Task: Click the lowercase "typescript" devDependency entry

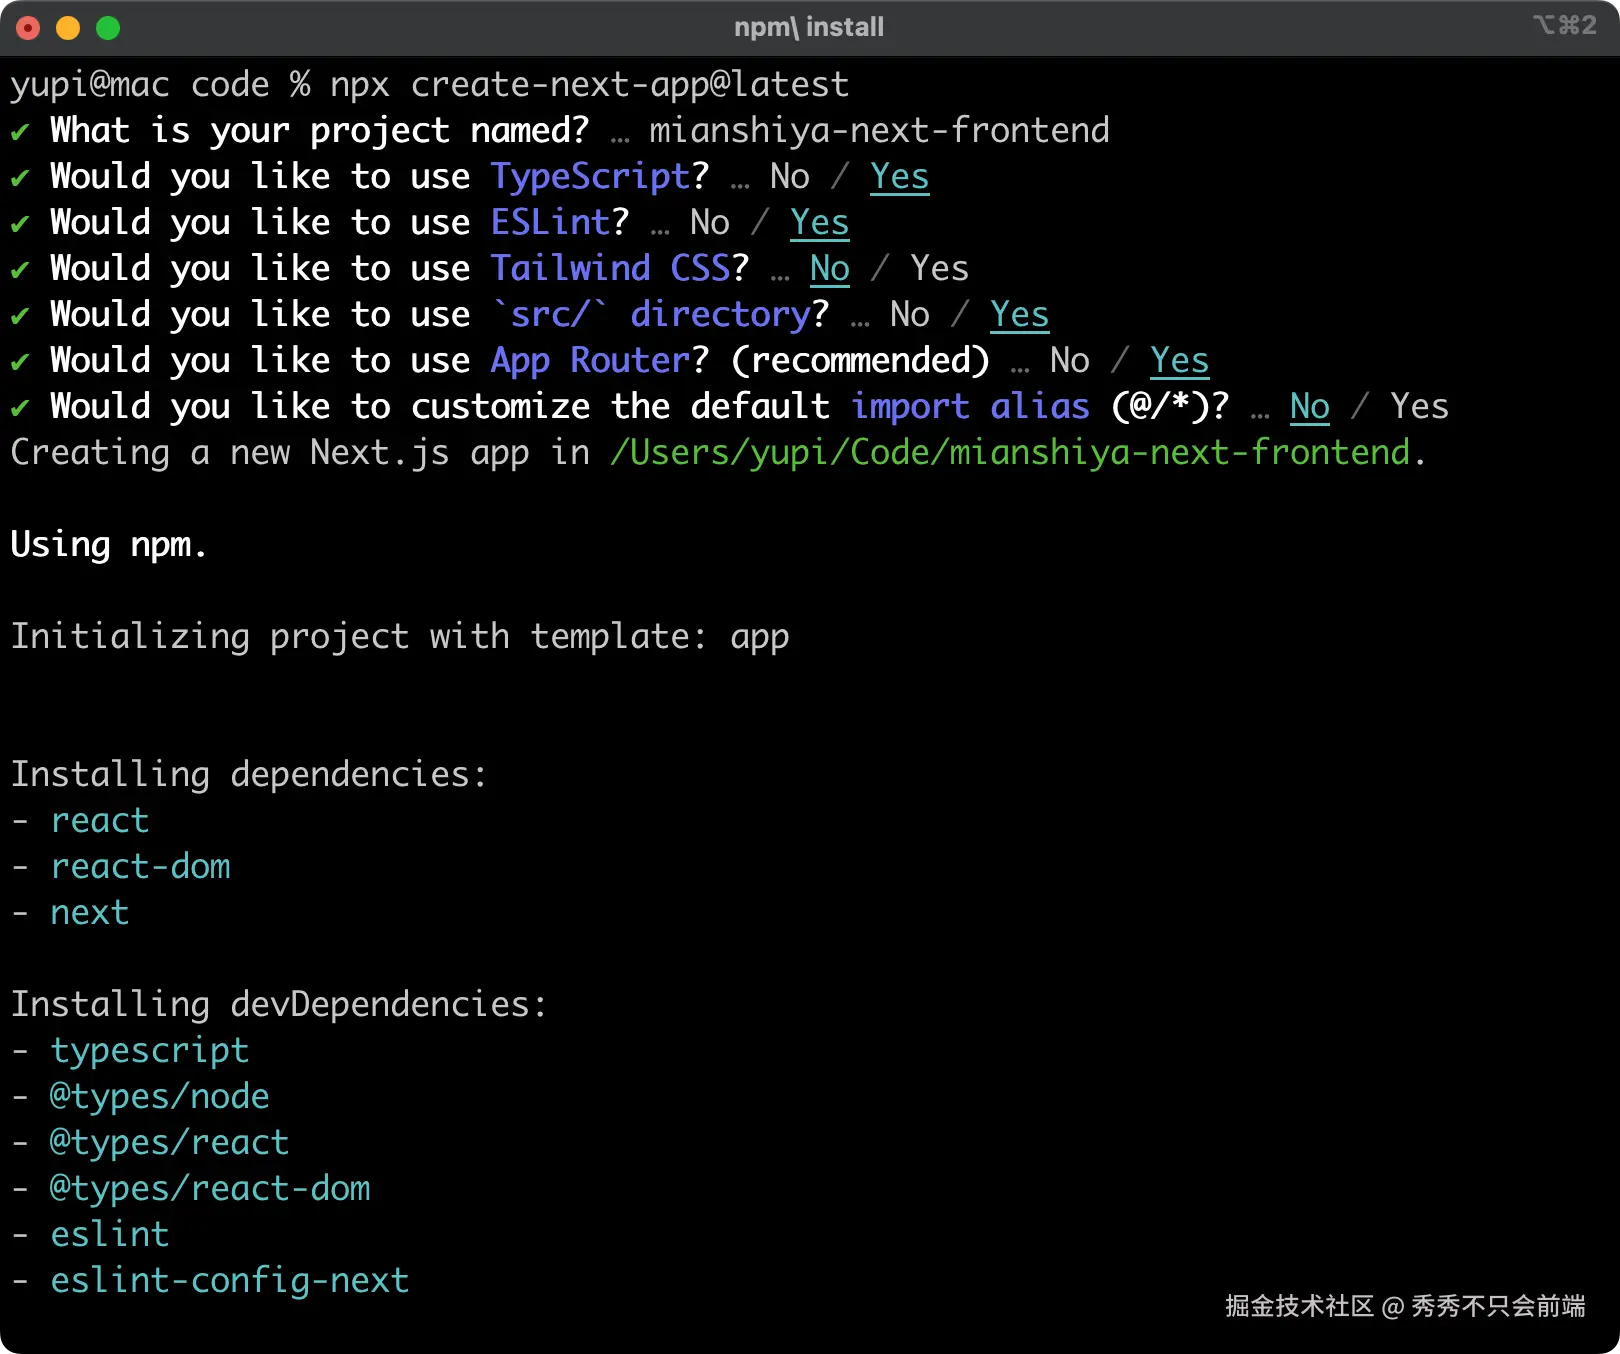Action: point(150,1051)
